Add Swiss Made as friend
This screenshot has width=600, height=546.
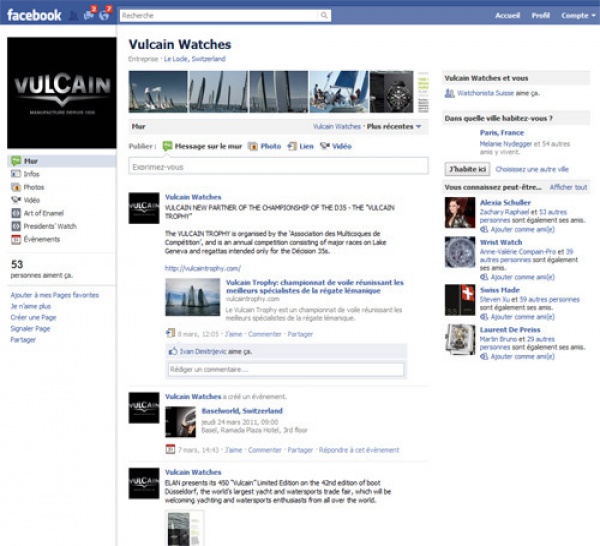pos(517,317)
